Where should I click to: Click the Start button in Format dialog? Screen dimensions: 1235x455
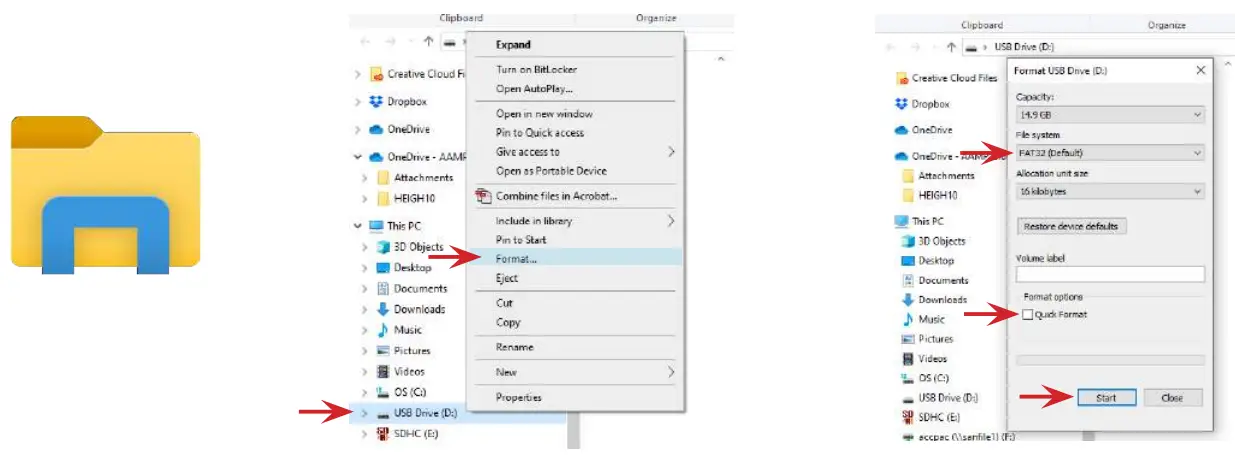pos(1106,397)
